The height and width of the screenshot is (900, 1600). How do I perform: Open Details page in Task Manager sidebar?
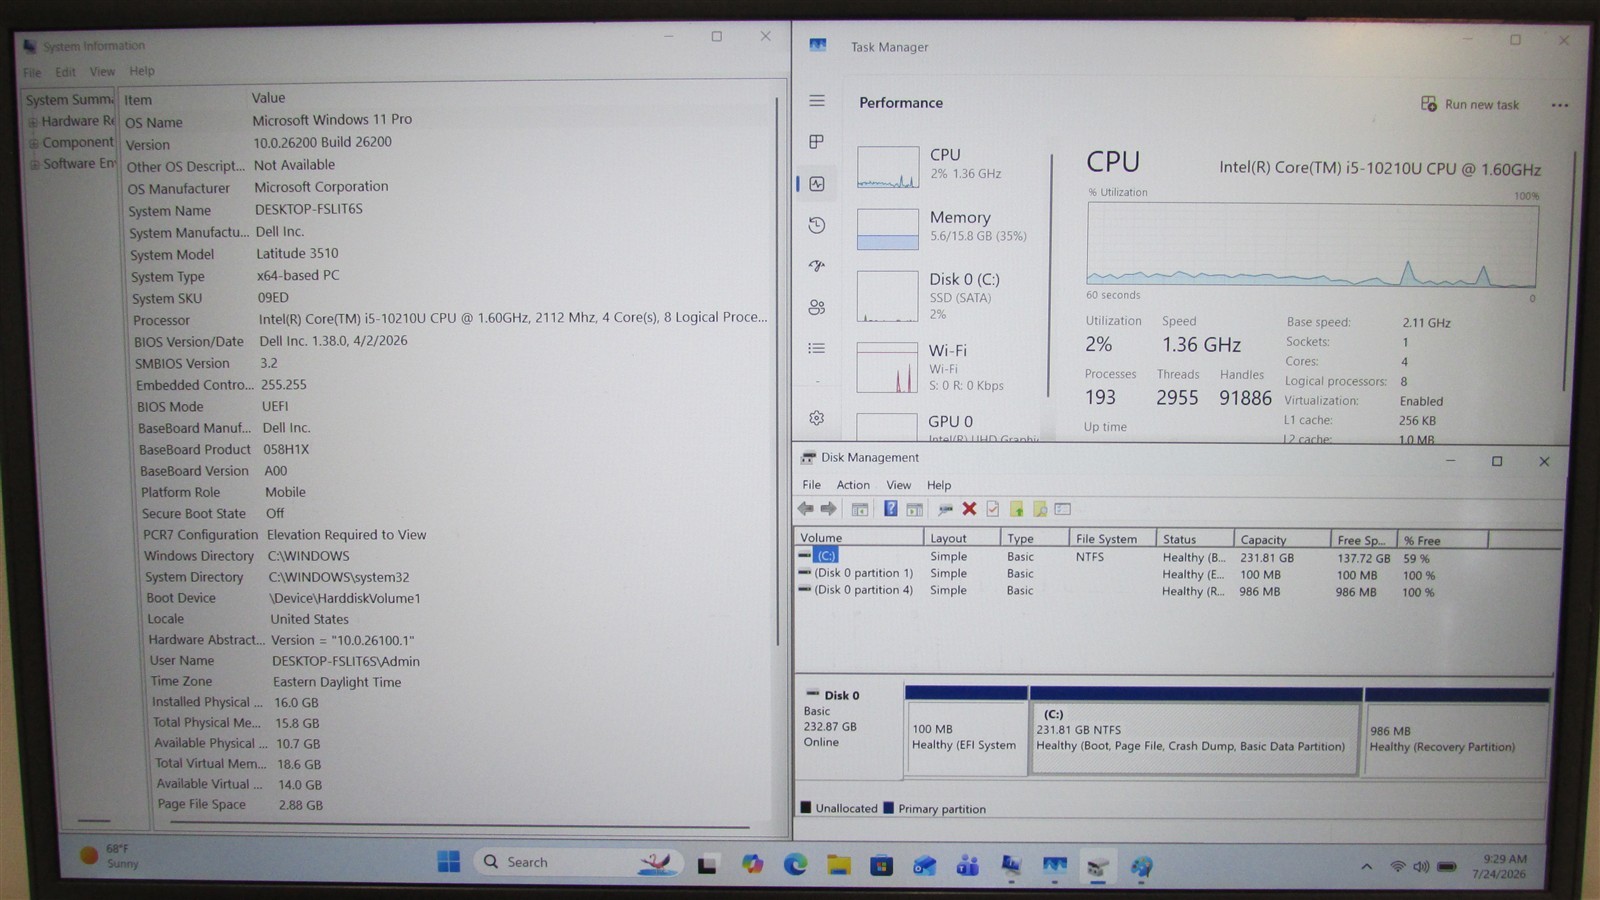(817, 348)
